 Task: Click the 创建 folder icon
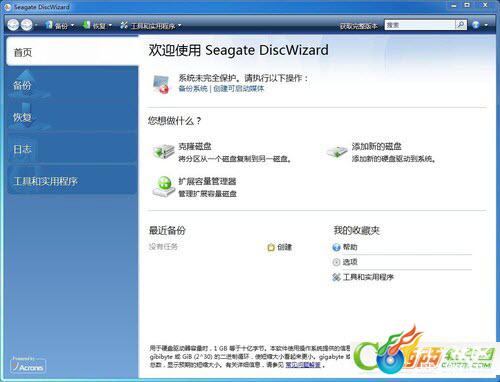click(271, 247)
